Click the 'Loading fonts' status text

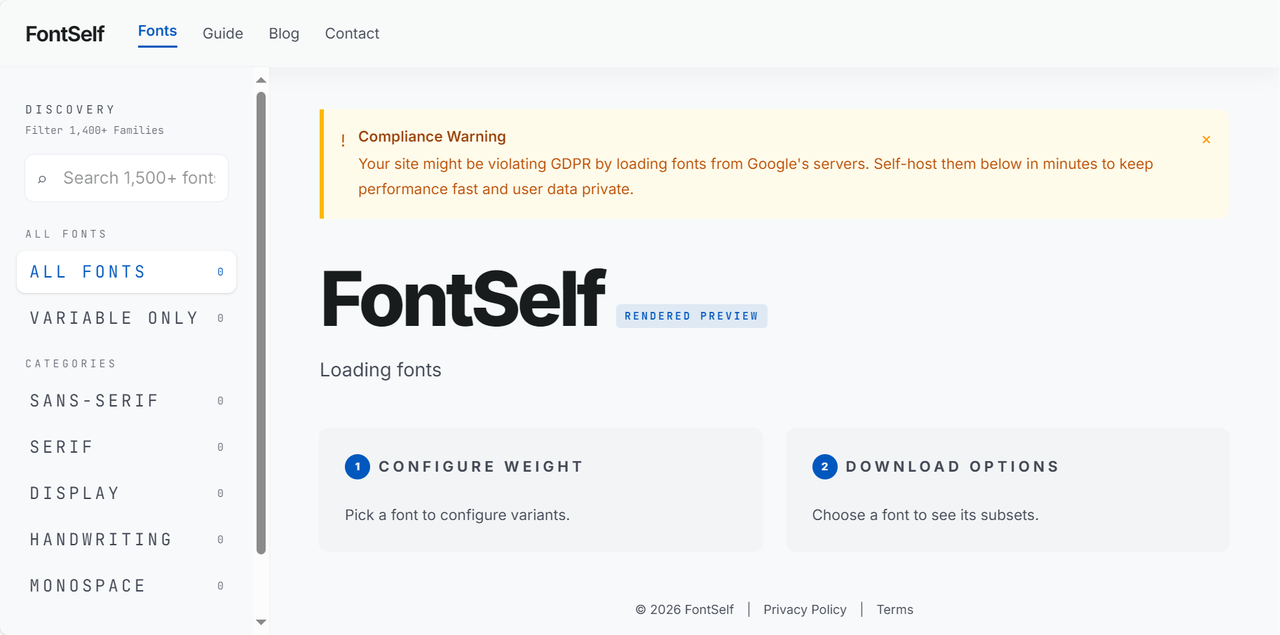pyautogui.click(x=380, y=370)
